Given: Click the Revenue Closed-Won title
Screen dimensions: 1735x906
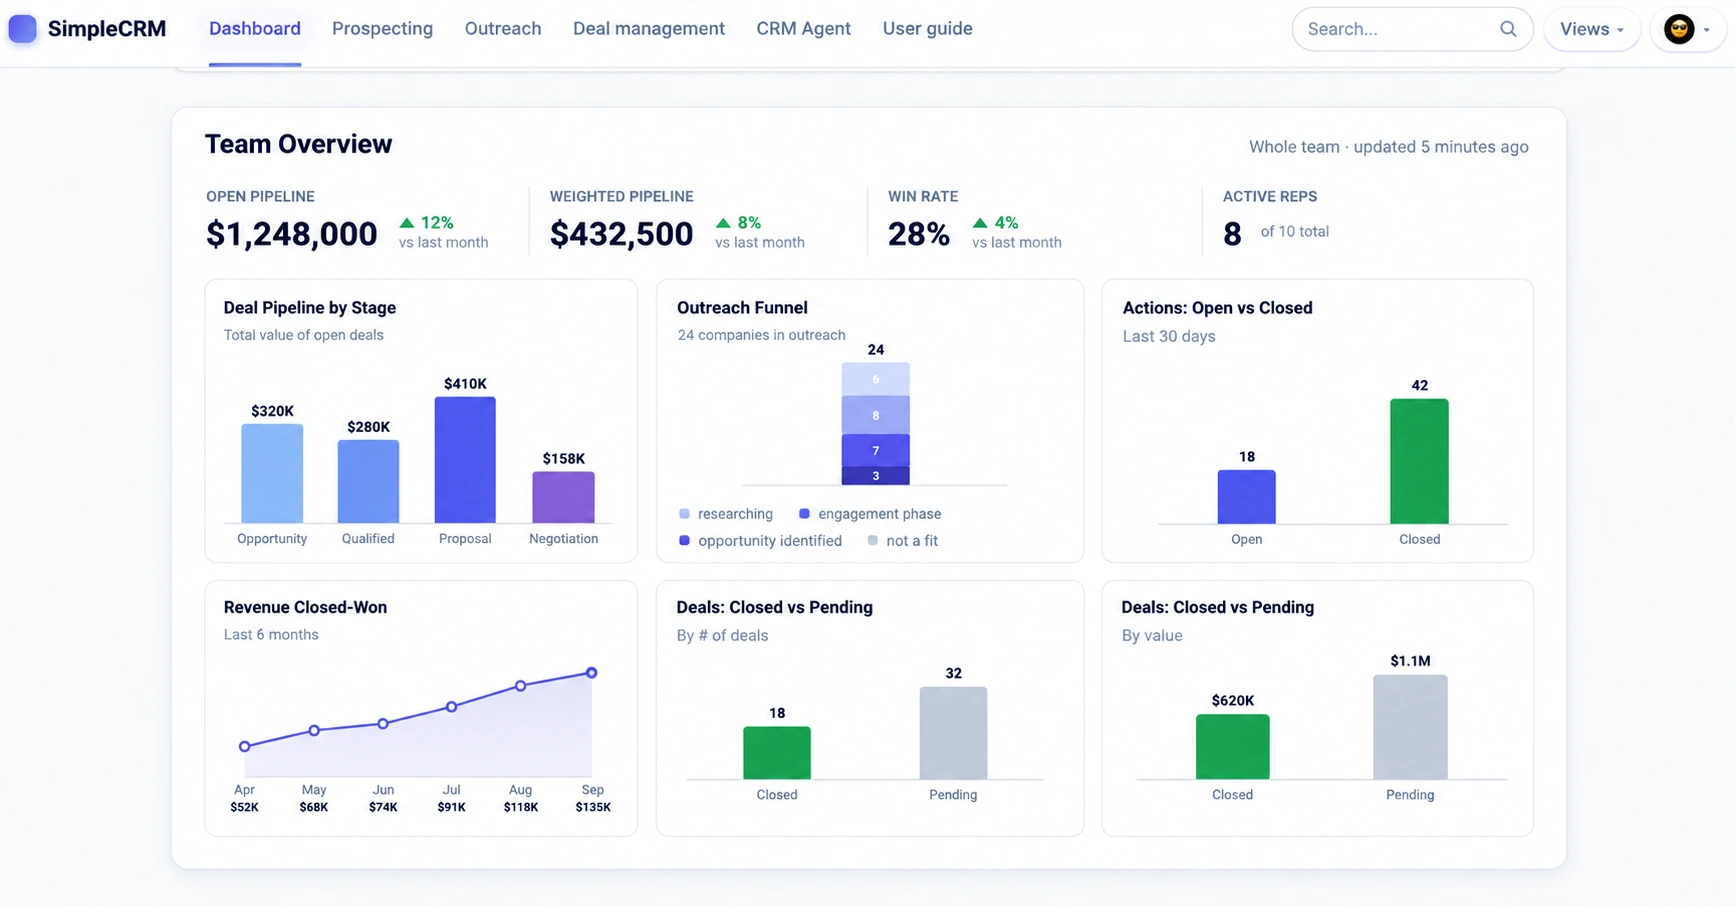Looking at the screenshot, I should (x=305, y=607).
